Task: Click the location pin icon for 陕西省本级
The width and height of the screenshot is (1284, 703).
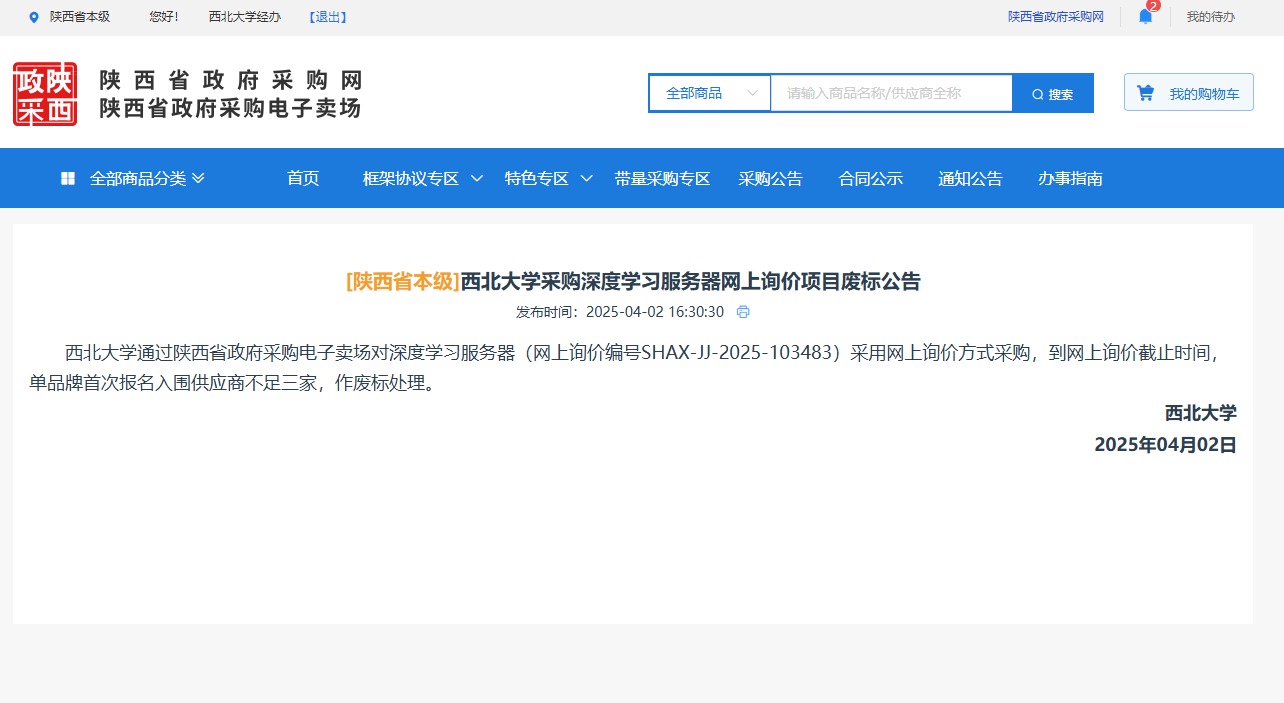Action: (34, 17)
